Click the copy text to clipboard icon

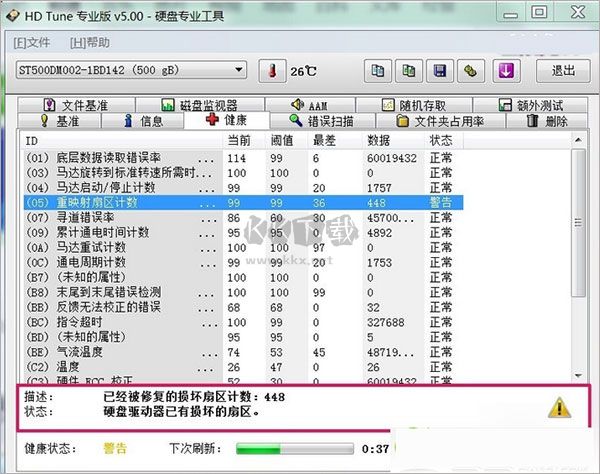click(378, 71)
